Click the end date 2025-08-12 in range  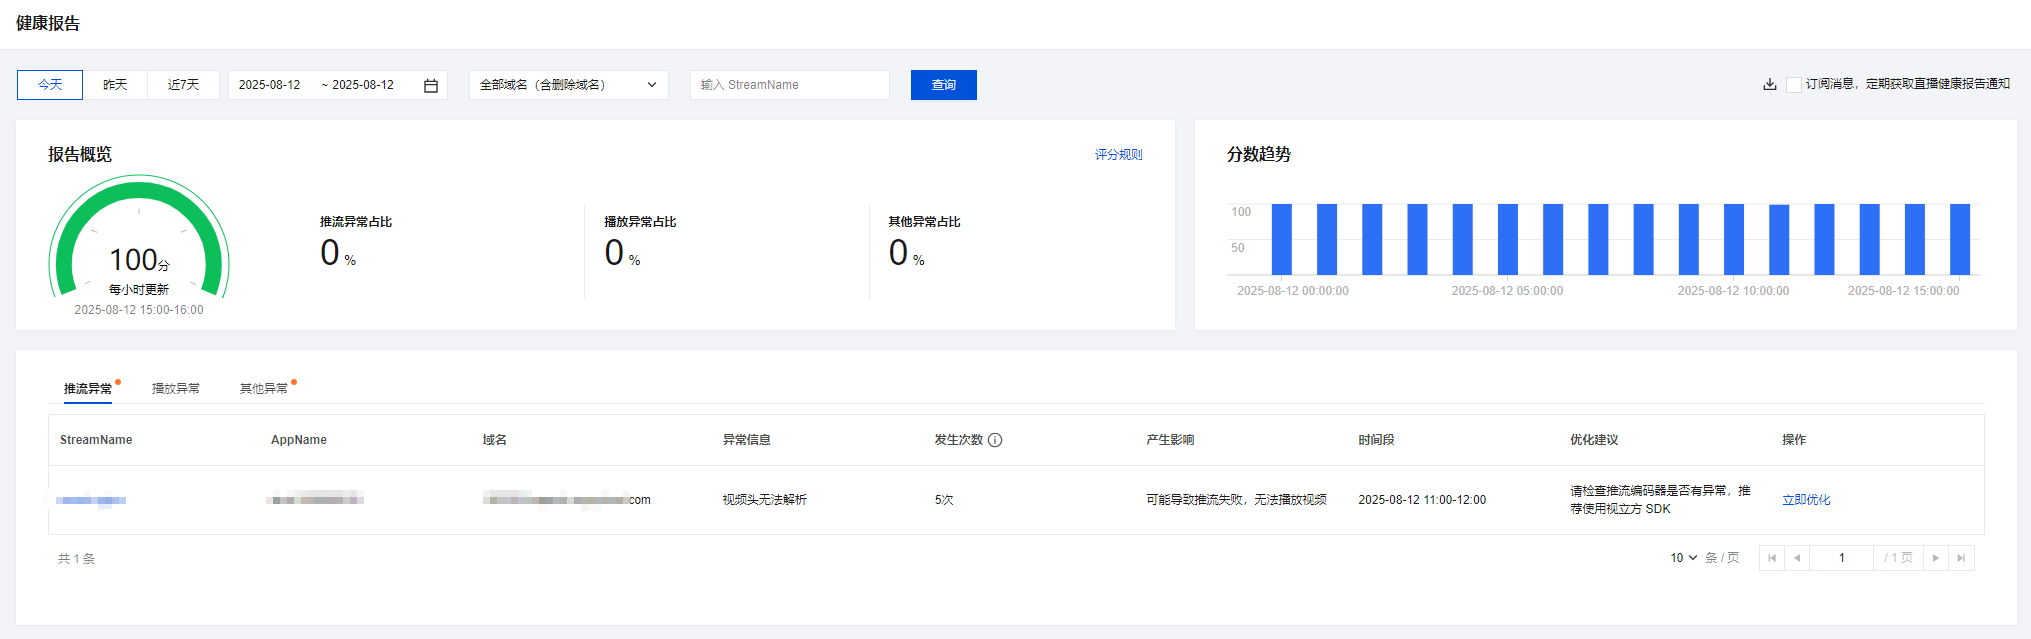[363, 85]
